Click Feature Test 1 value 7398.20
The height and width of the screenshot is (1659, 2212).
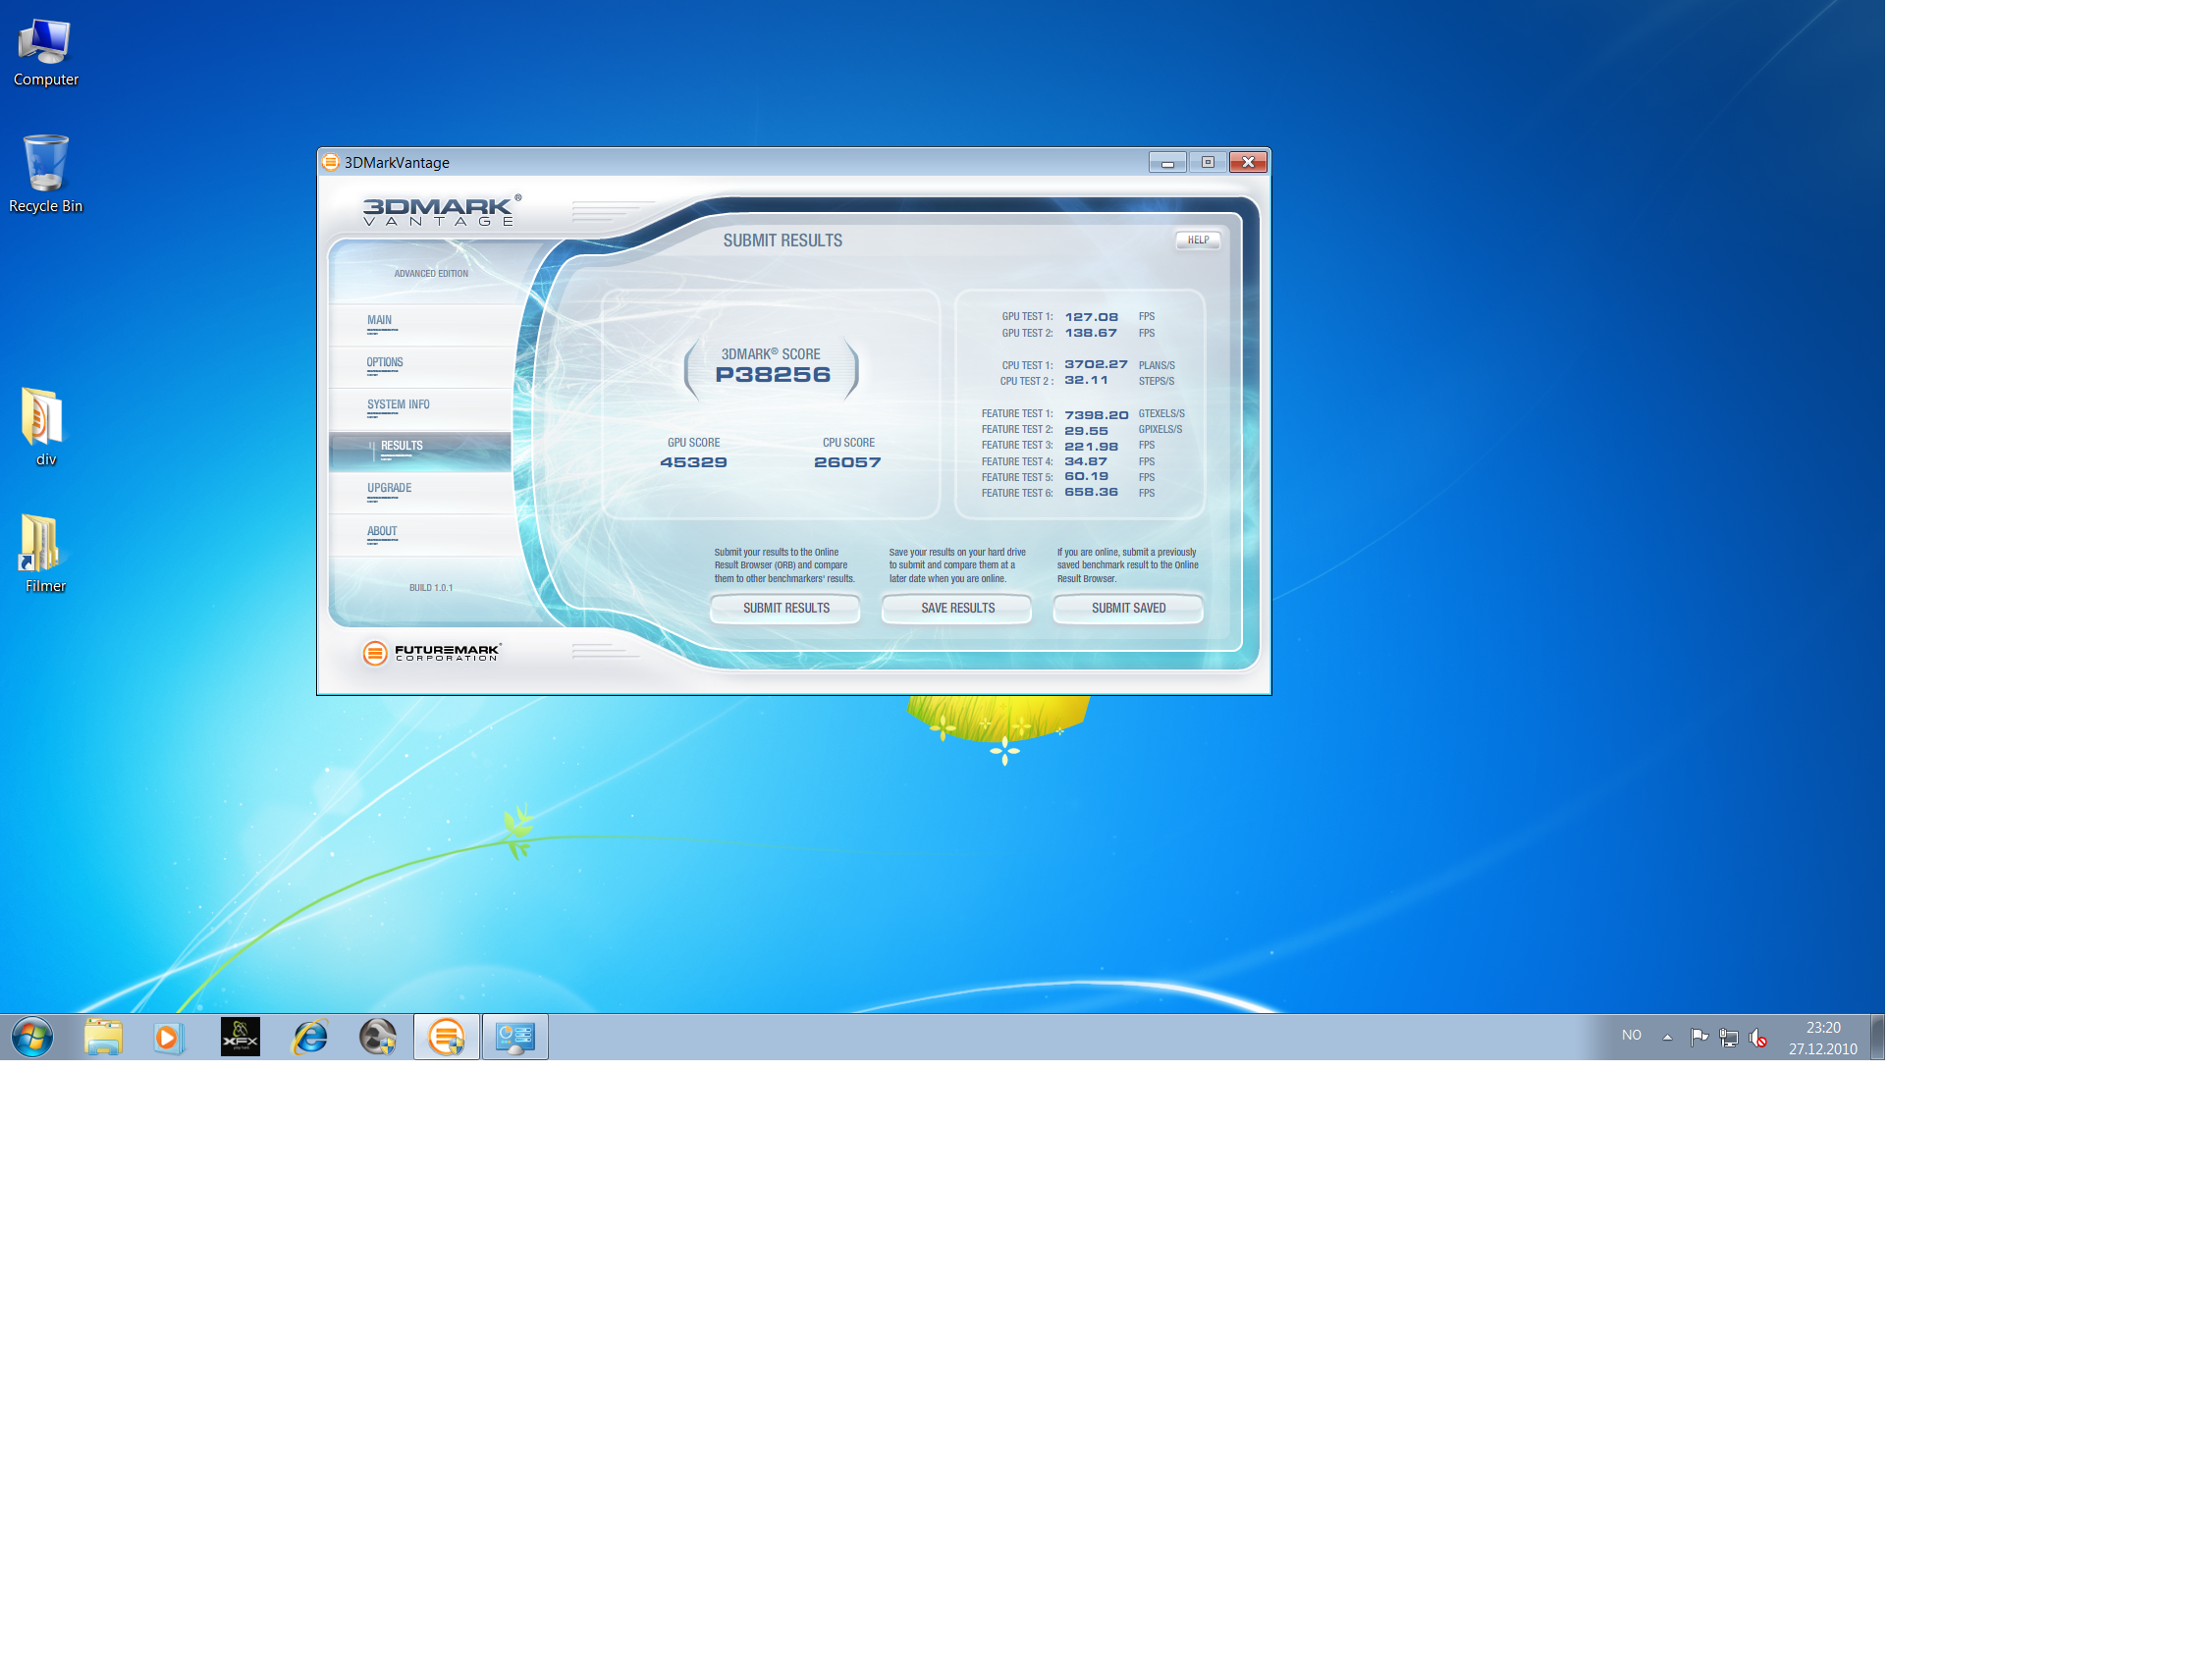pos(1096,415)
